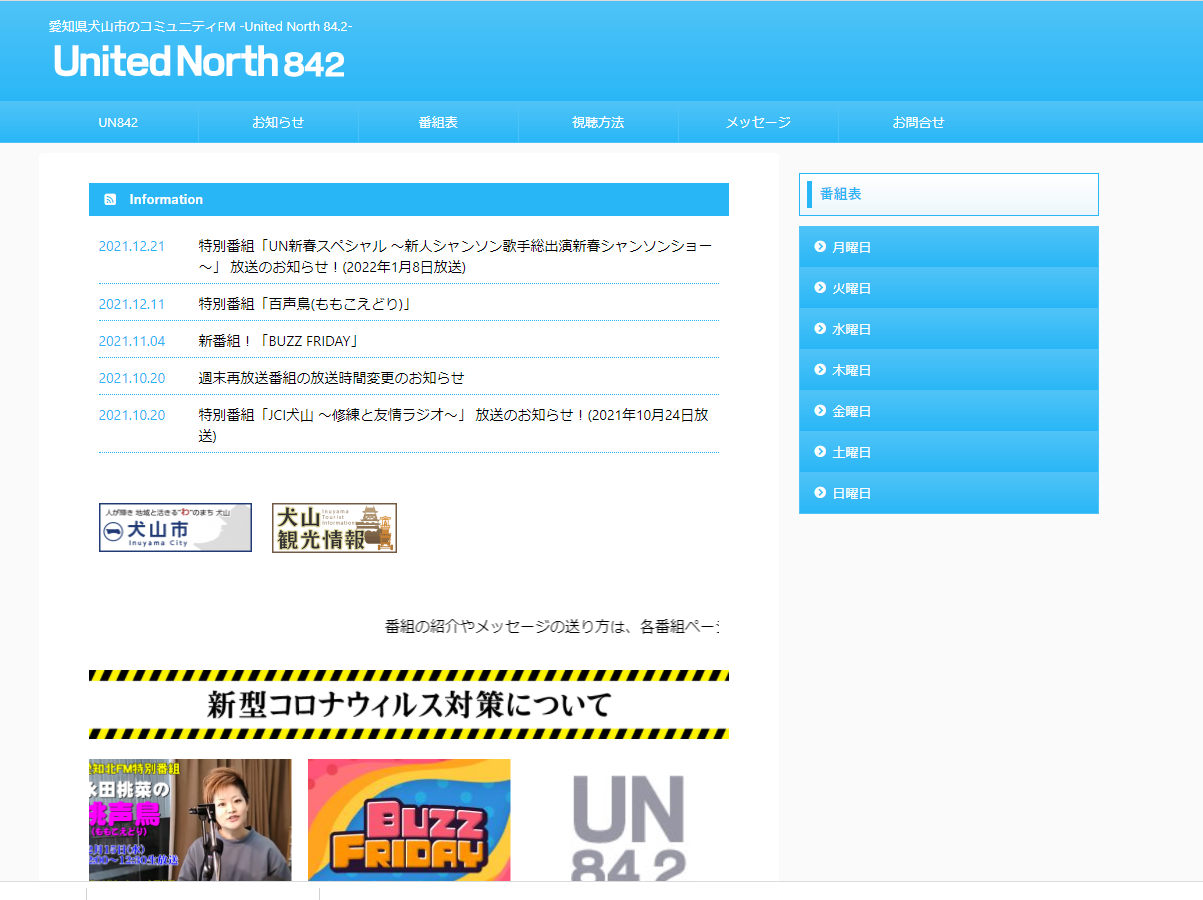Click the 2021.11.04 date text

[132, 341]
